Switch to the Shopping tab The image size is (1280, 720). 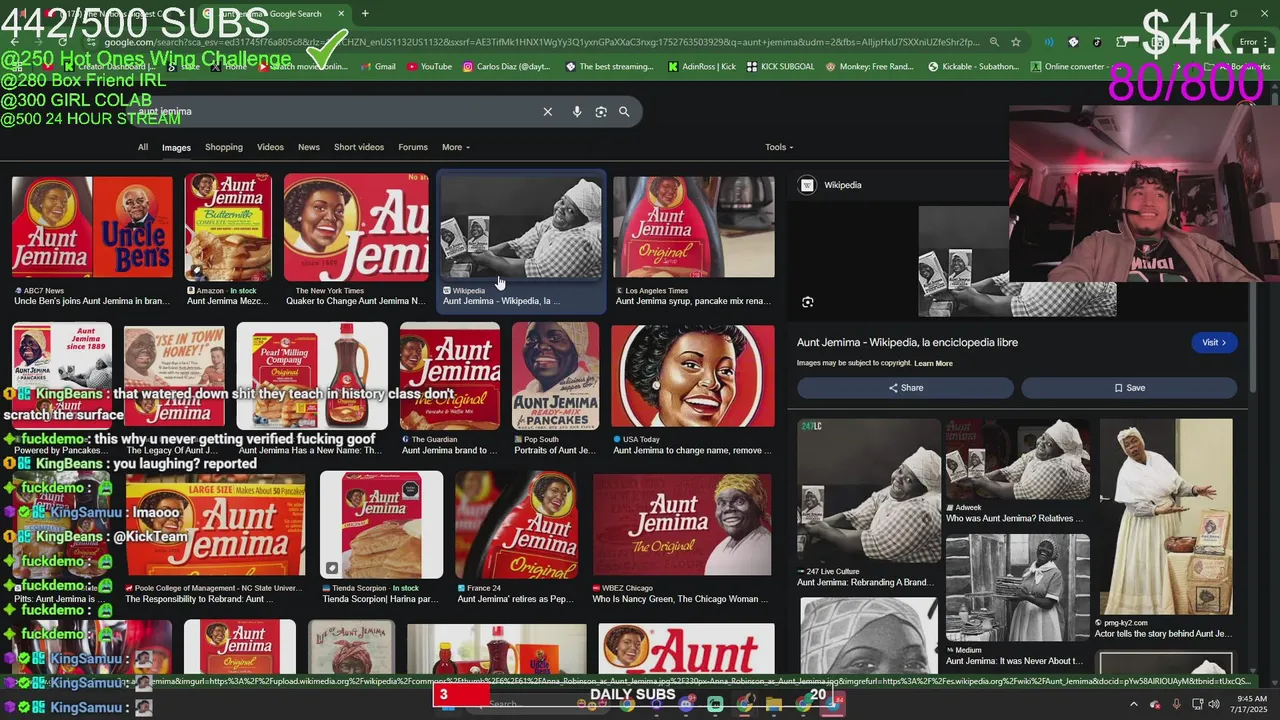point(224,147)
